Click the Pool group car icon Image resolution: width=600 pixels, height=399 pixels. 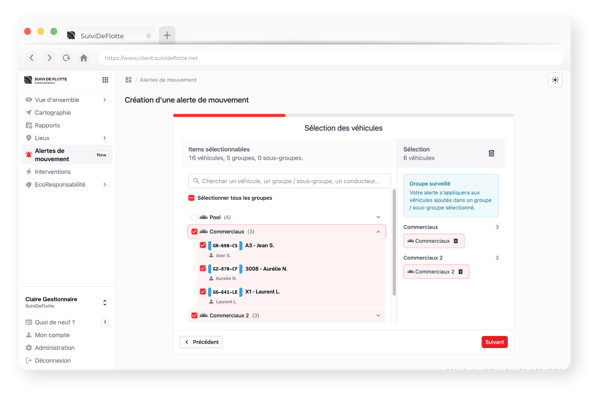(x=204, y=217)
